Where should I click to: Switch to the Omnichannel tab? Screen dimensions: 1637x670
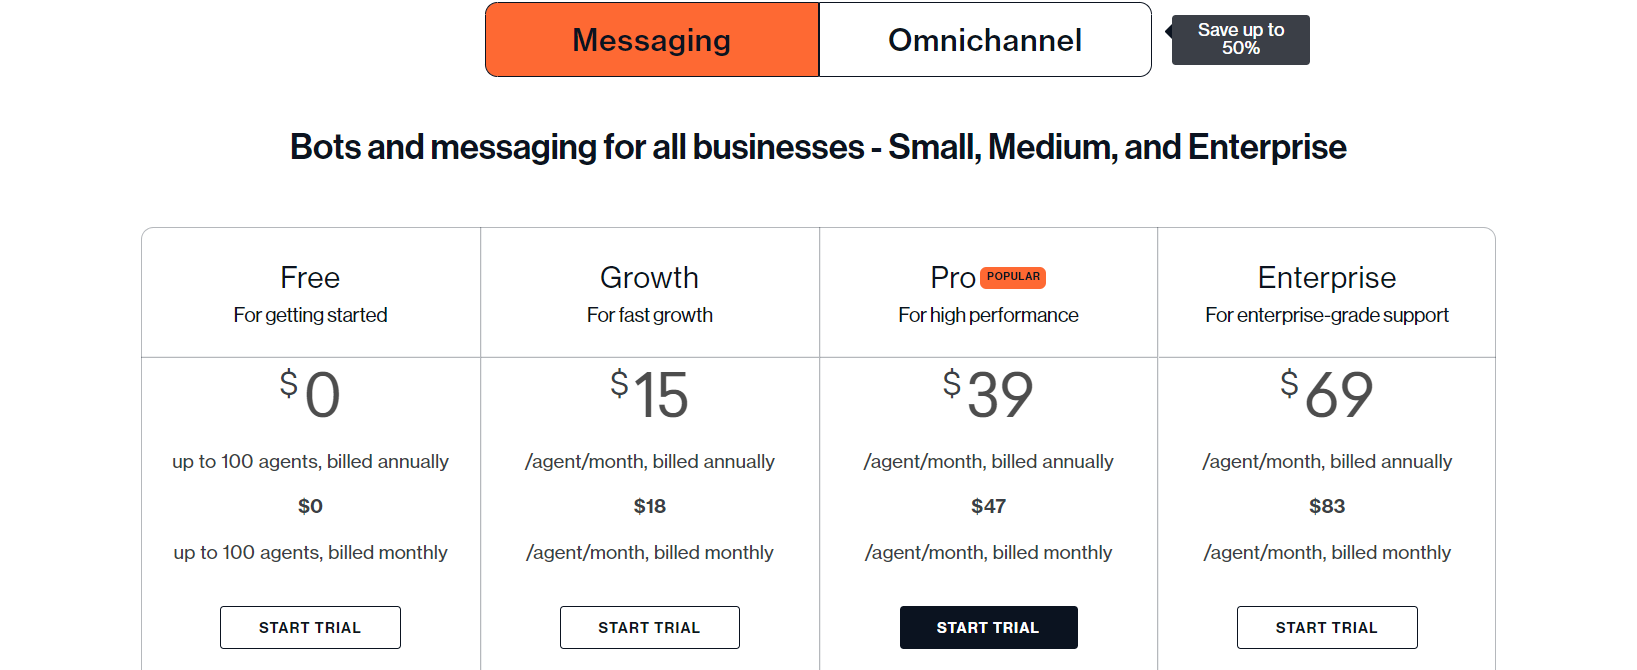[985, 40]
